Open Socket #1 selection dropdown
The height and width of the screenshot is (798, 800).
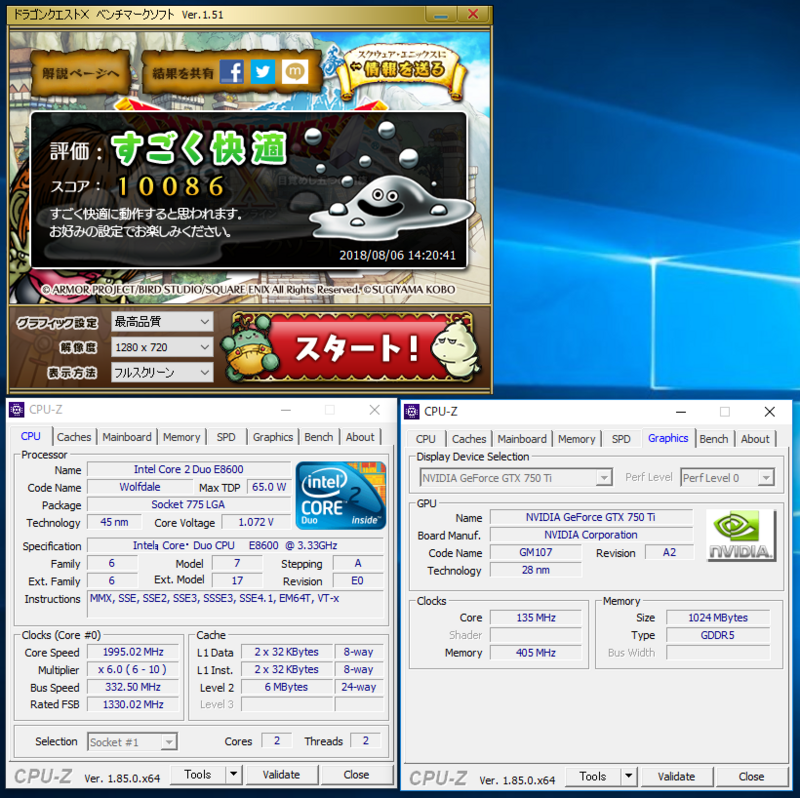point(132,742)
